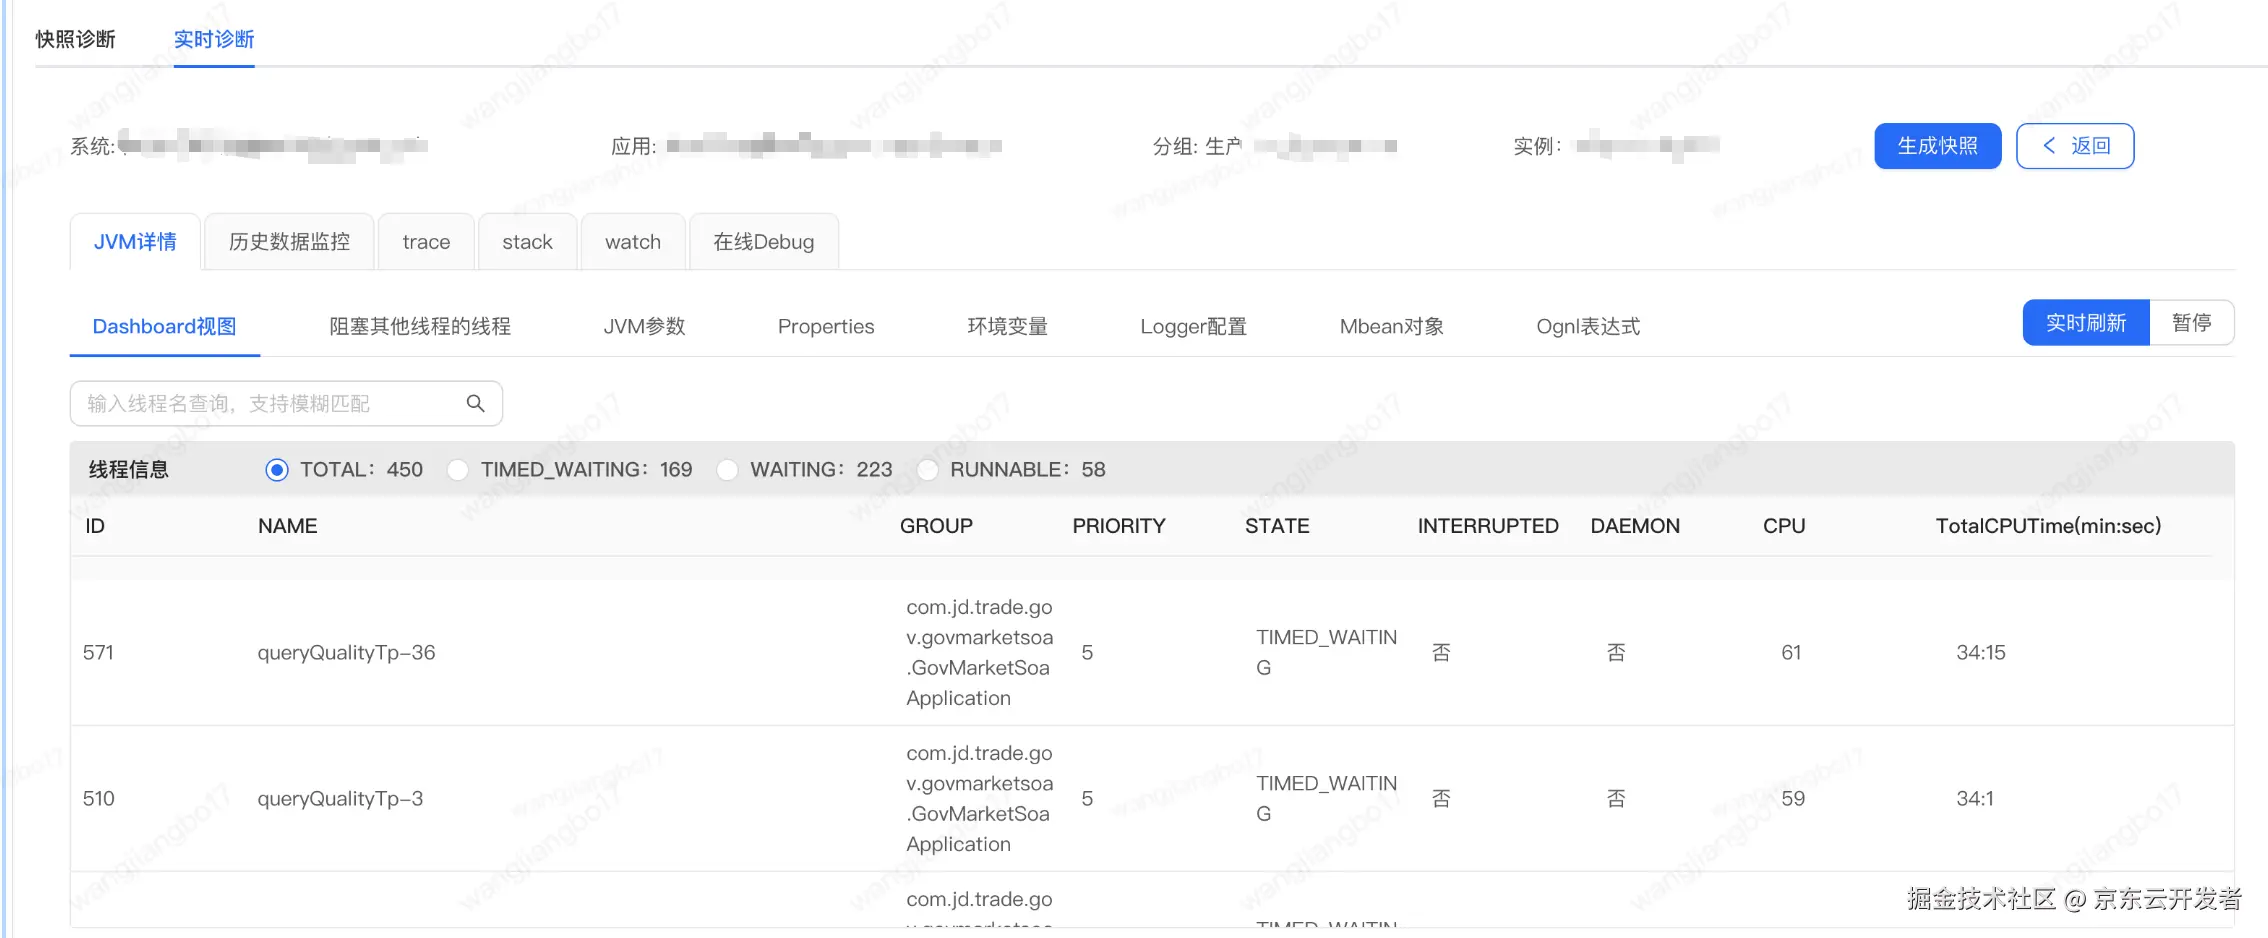View the Properties sub-tab
The width and height of the screenshot is (2268, 938).
click(826, 326)
